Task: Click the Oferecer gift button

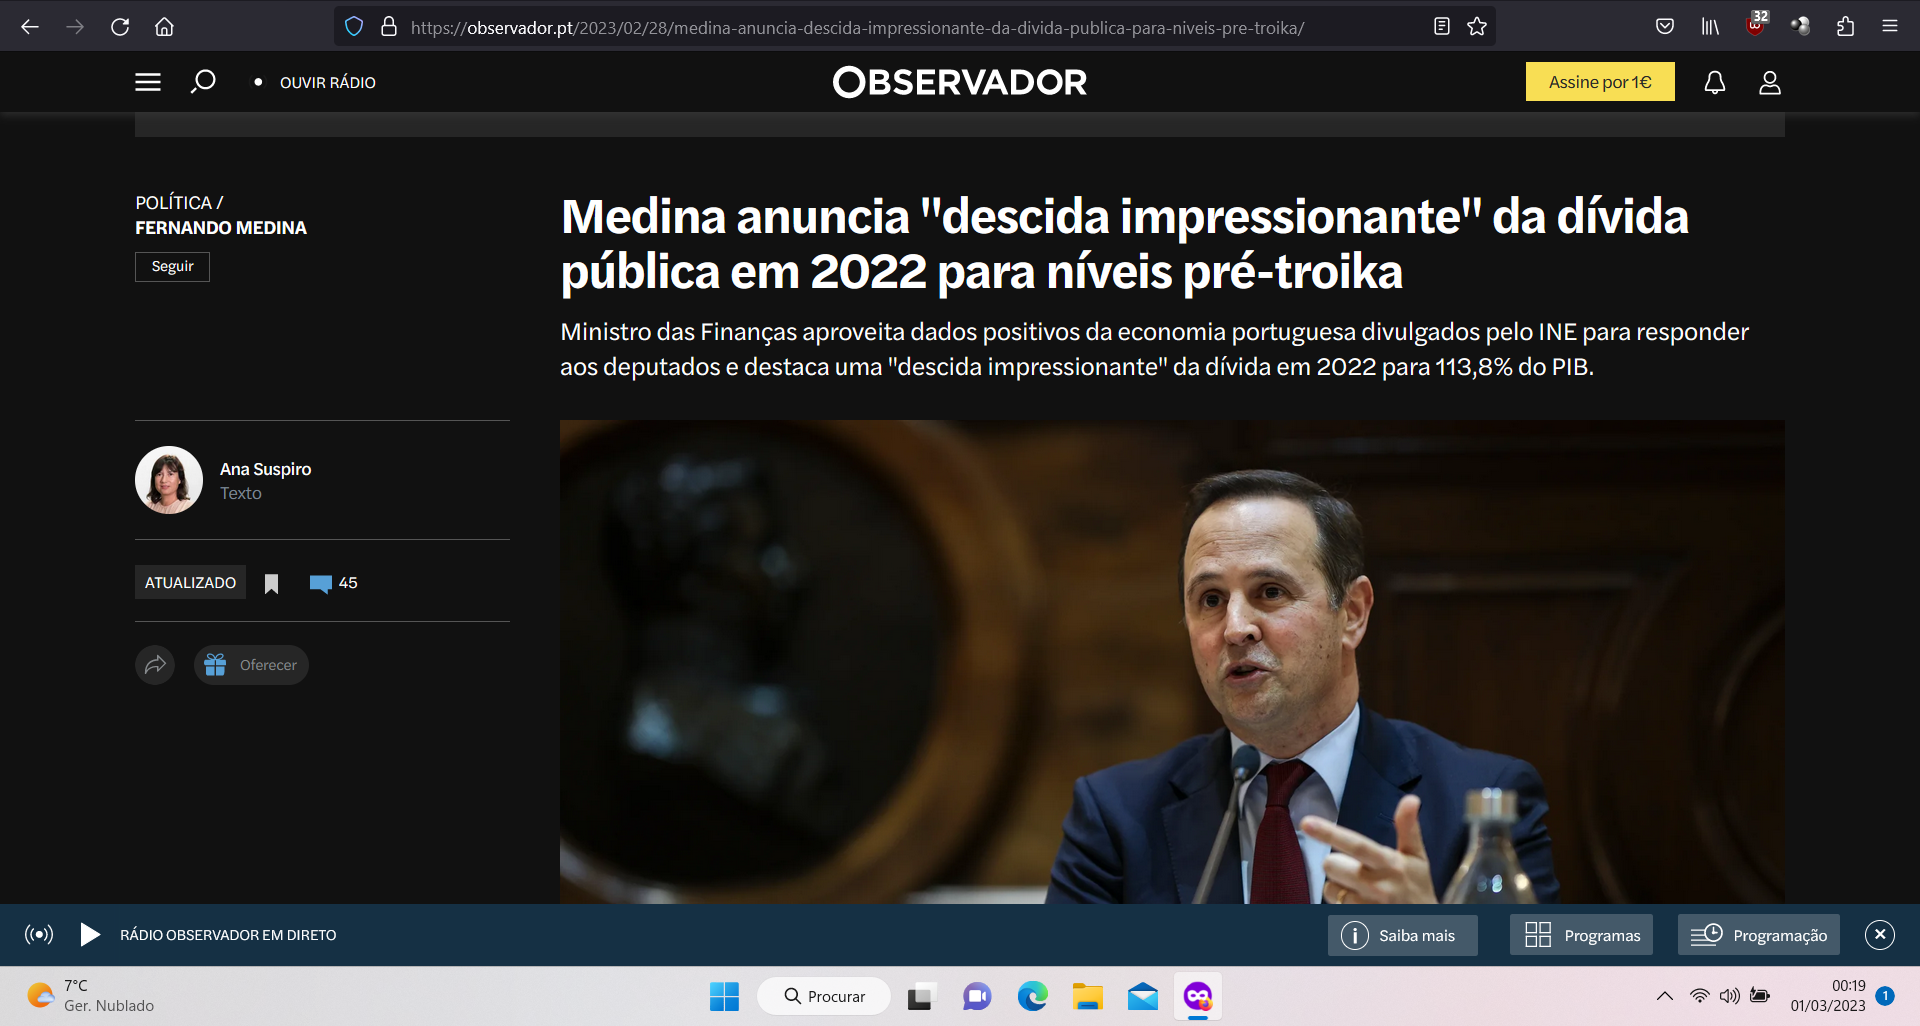Action: 251,665
